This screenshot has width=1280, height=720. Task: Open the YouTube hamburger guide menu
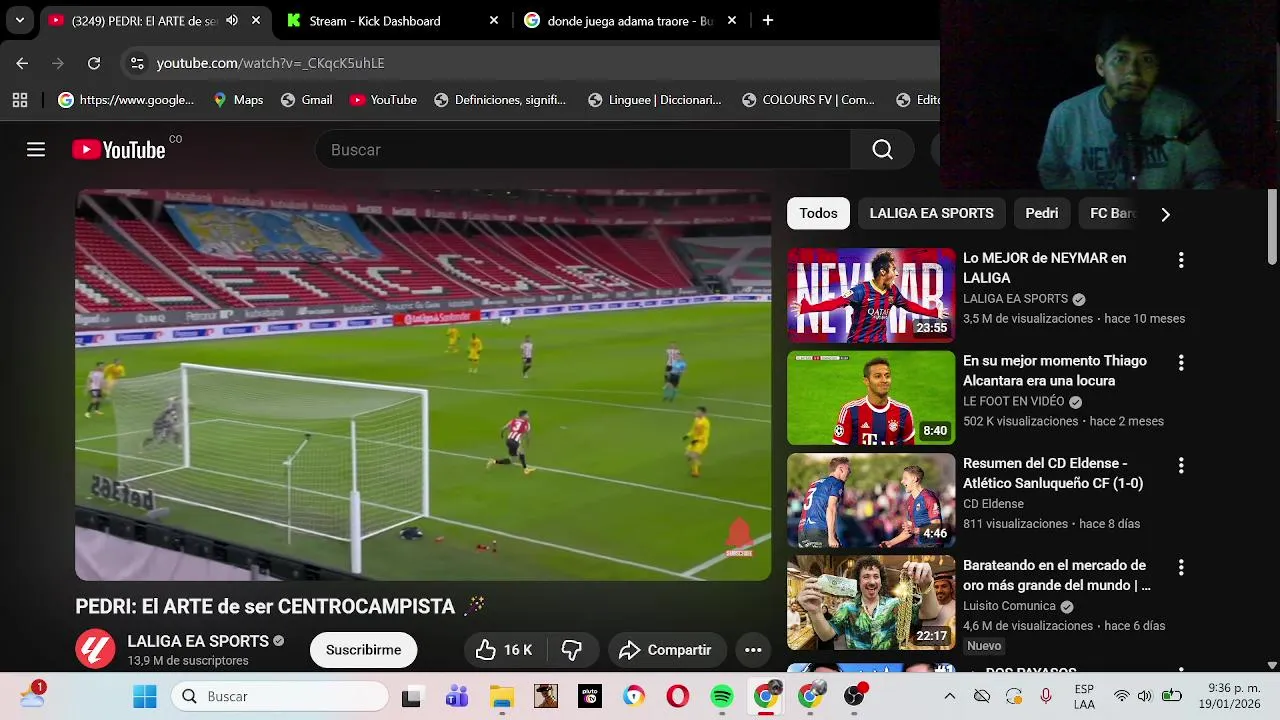[36, 150]
